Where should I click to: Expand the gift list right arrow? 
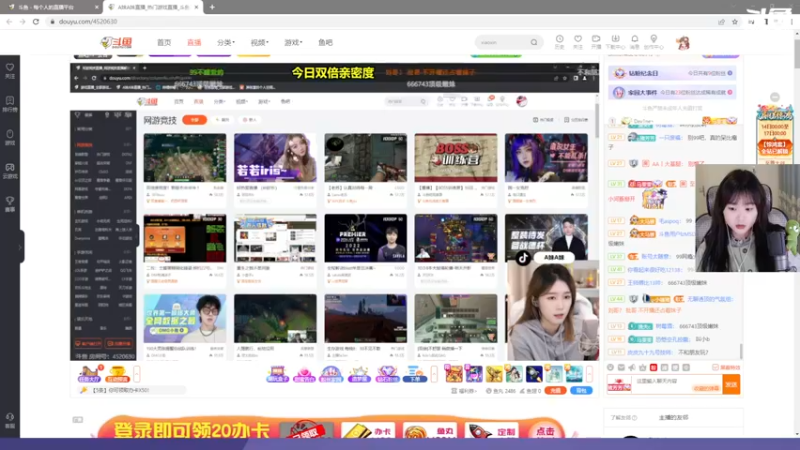pyautogui.click(x=589, y=374)
